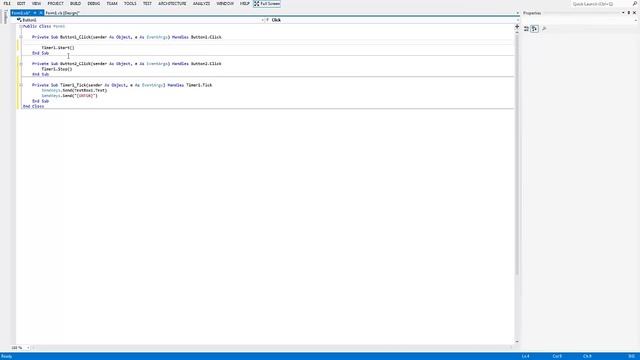Viewport: 640px width, 360px height.
Task: Open the Click method name dropdown
Action: pos(393,20)
